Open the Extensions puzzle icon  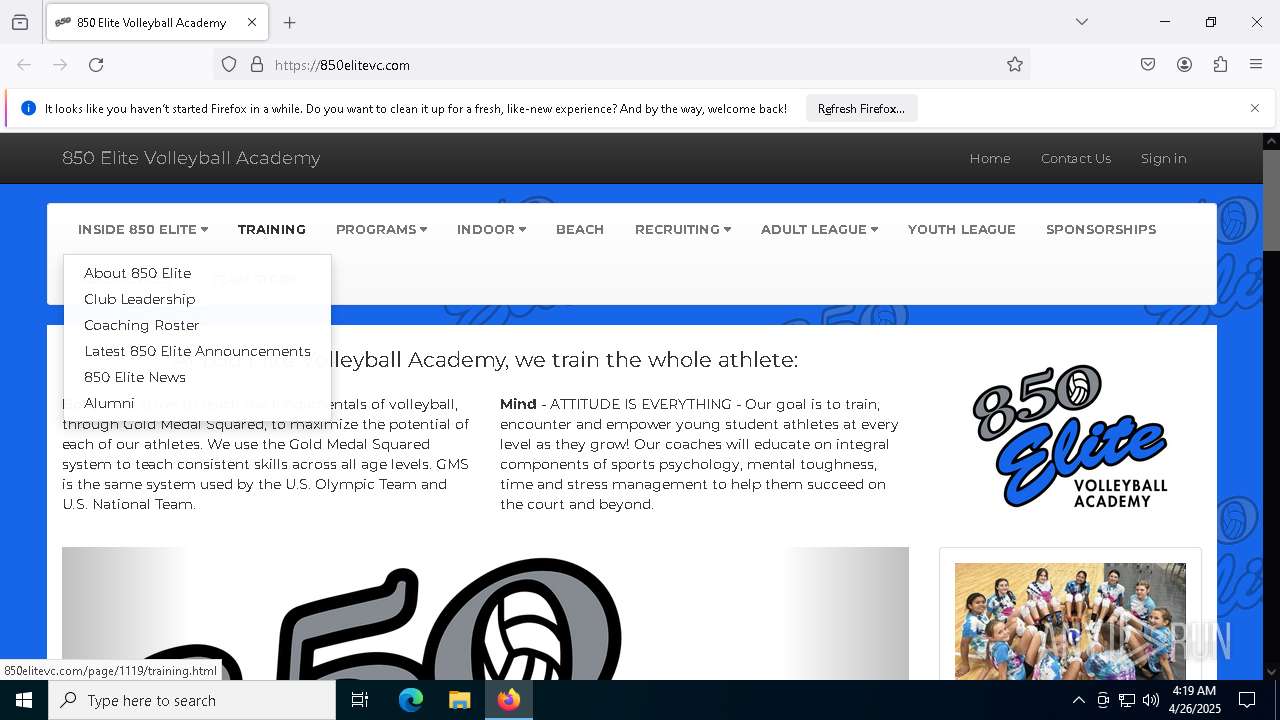point(1220,65)
